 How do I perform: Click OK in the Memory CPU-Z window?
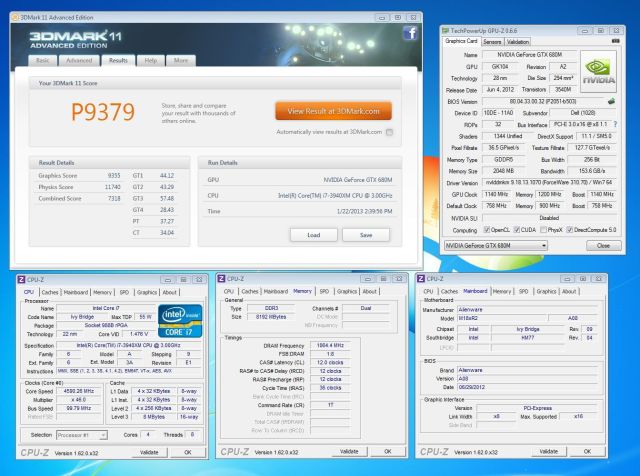point(388,452)
